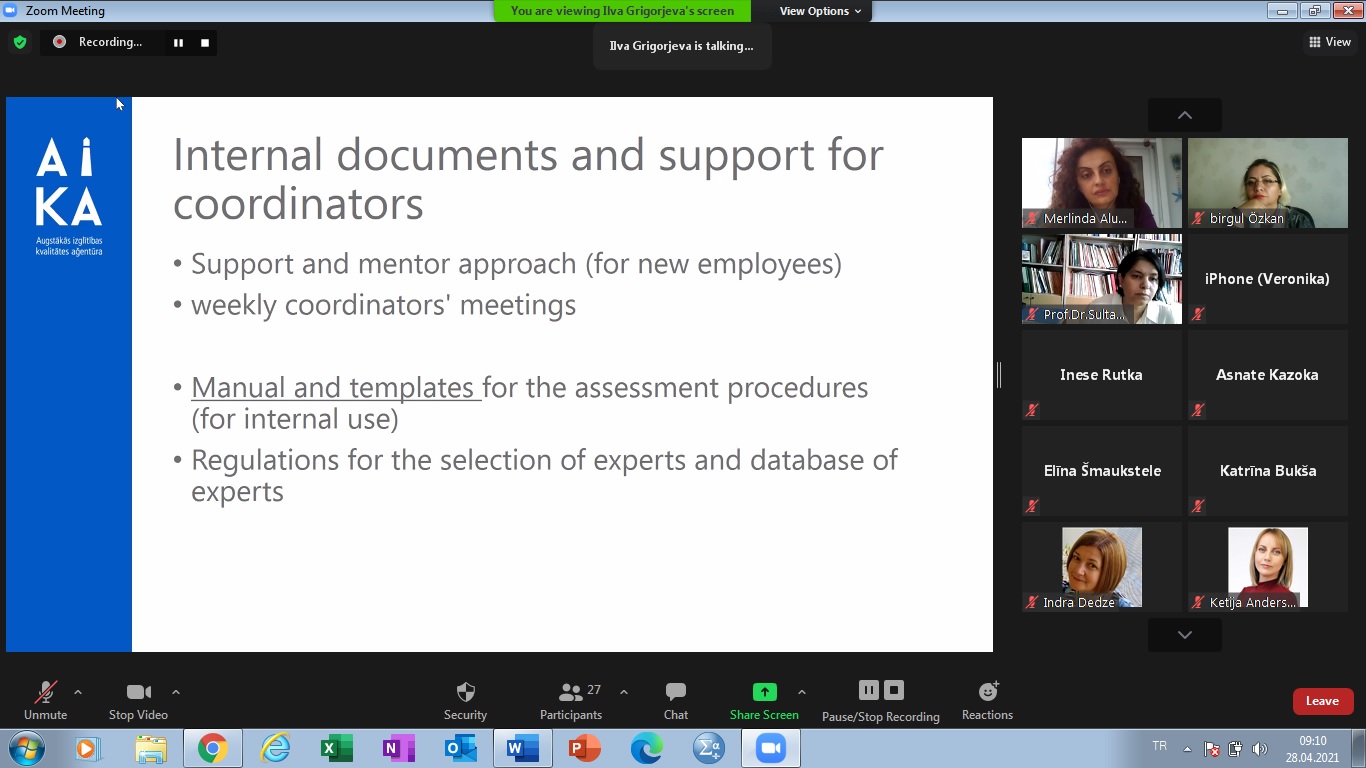Click the green Share Screen icon
This screenshot has width=1366, height=768.
[764, 692]
